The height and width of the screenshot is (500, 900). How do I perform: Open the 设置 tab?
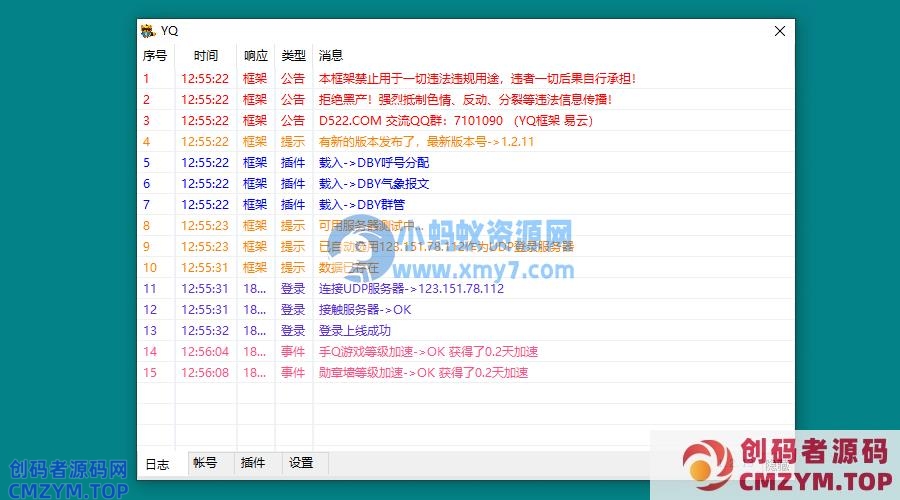301,463
